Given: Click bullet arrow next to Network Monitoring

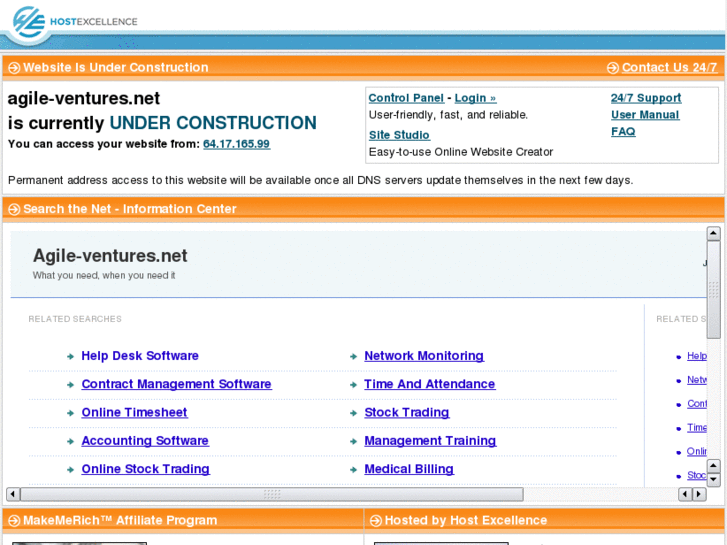Looking at the screenshot, I should click(x=353, y=357).
